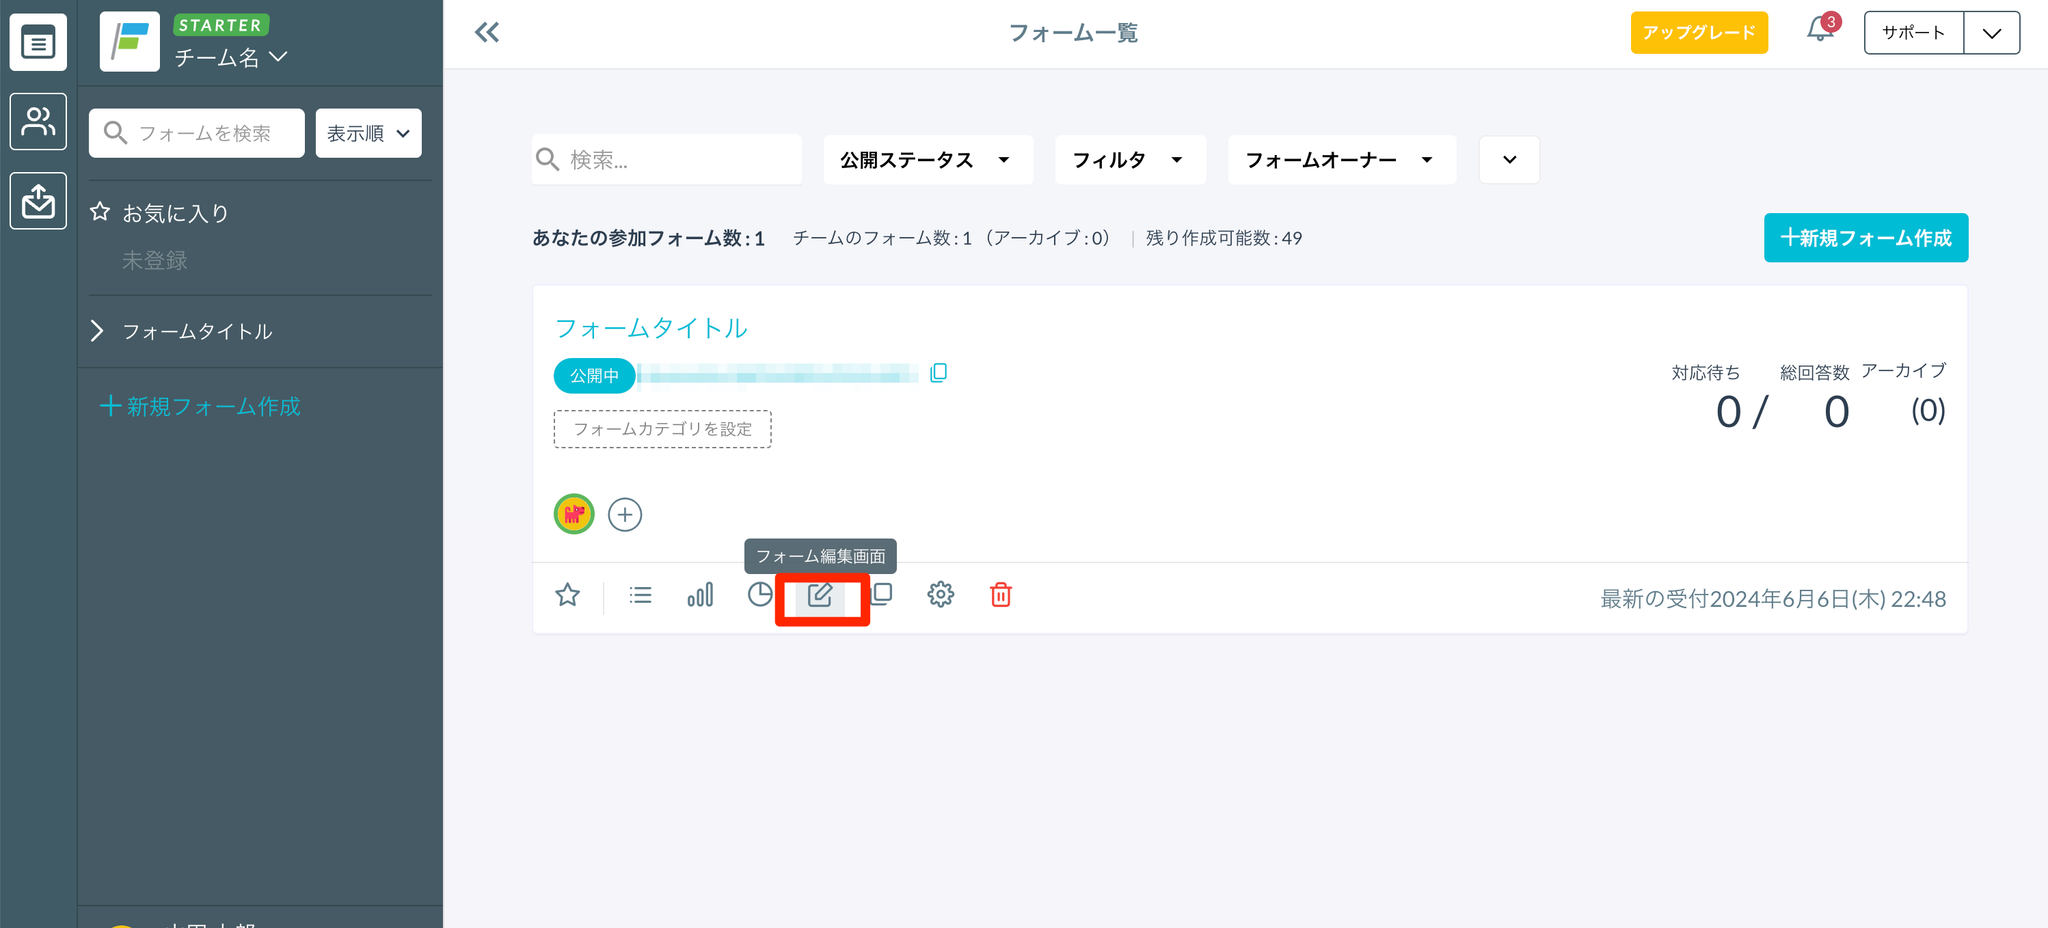The image size is (2048, 928).
Task: Collapse the sidebar with double chevron
Action: [x=487, y=33]
